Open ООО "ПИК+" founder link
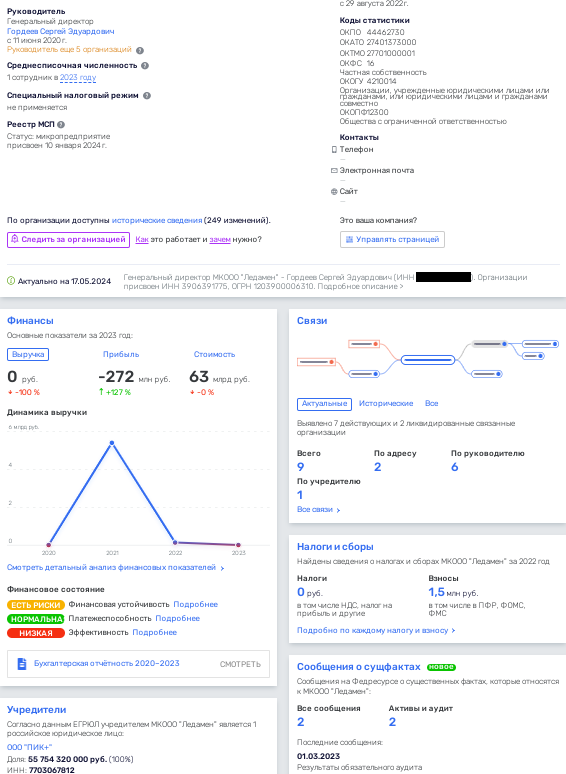The image size is (566, 774). (x=30, y=747)
